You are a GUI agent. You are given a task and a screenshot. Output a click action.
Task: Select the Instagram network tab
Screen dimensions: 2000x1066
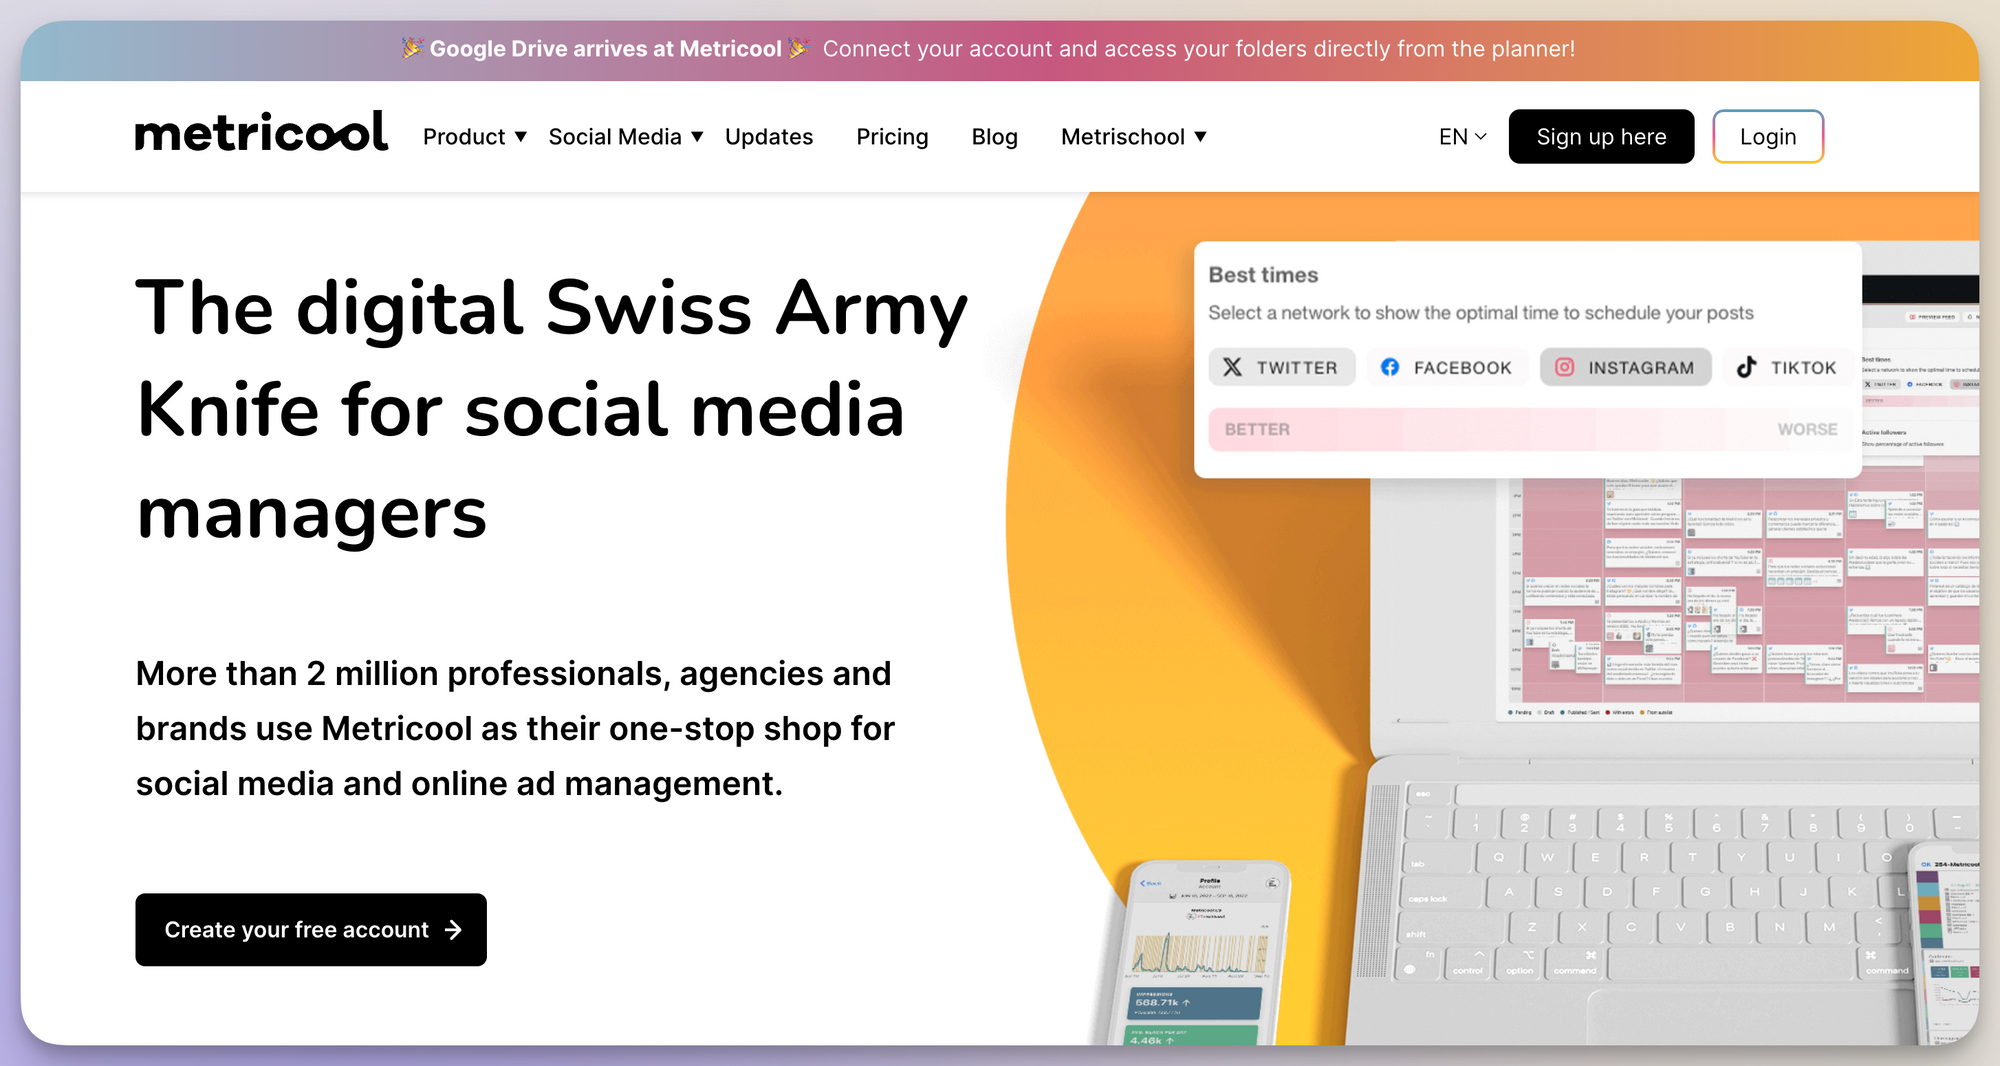tap(1625, 367)
